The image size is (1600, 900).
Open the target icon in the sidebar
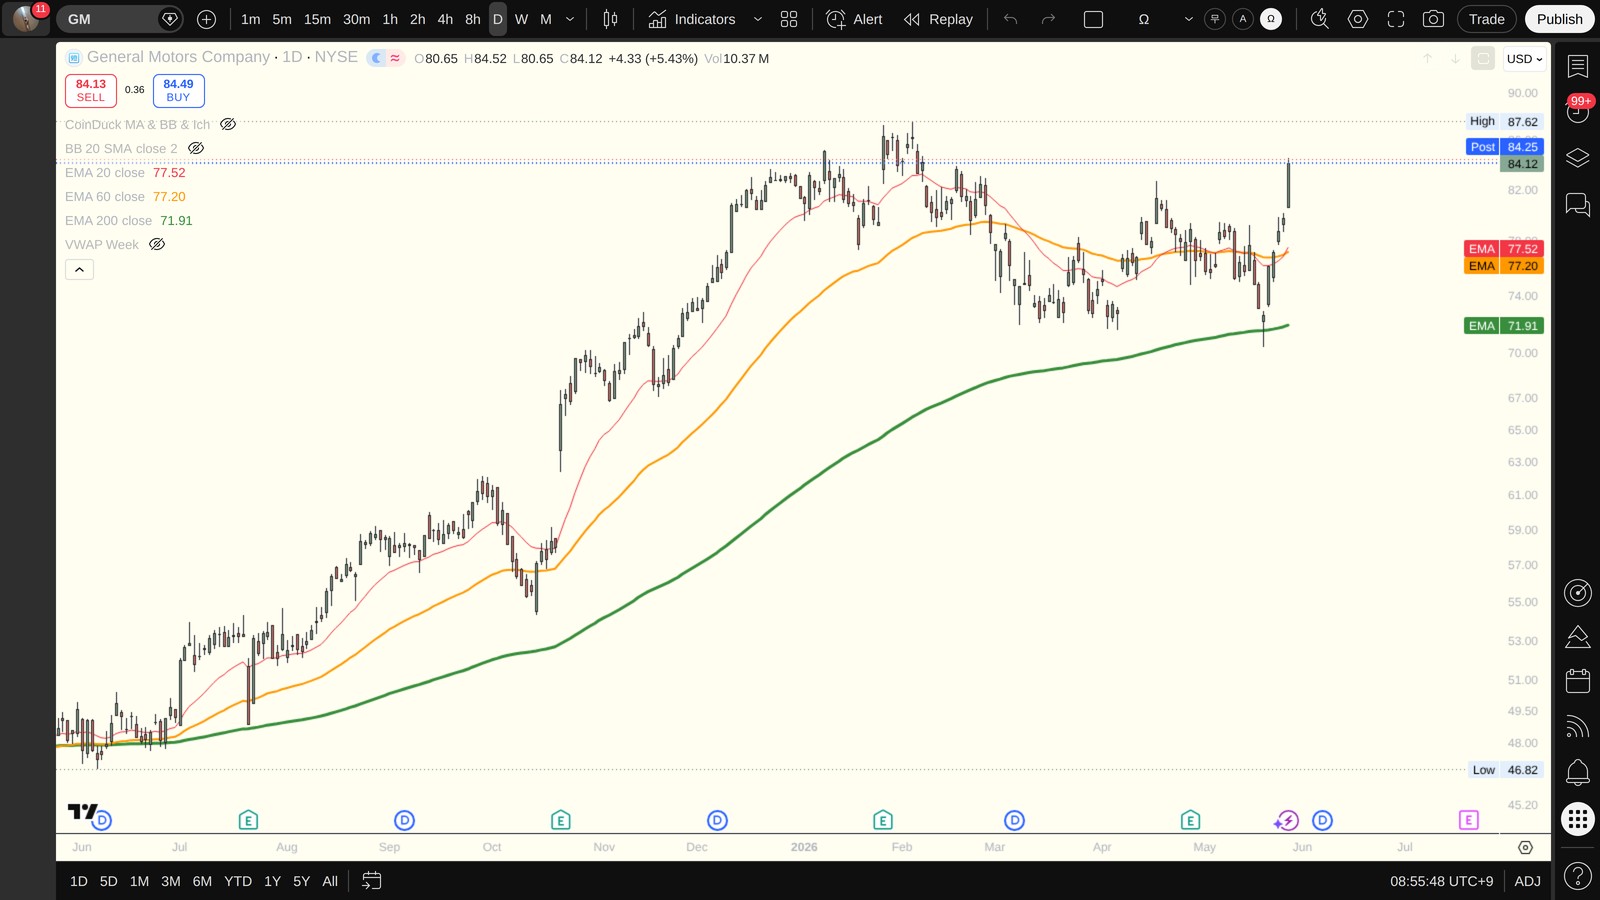[1578, 593]
